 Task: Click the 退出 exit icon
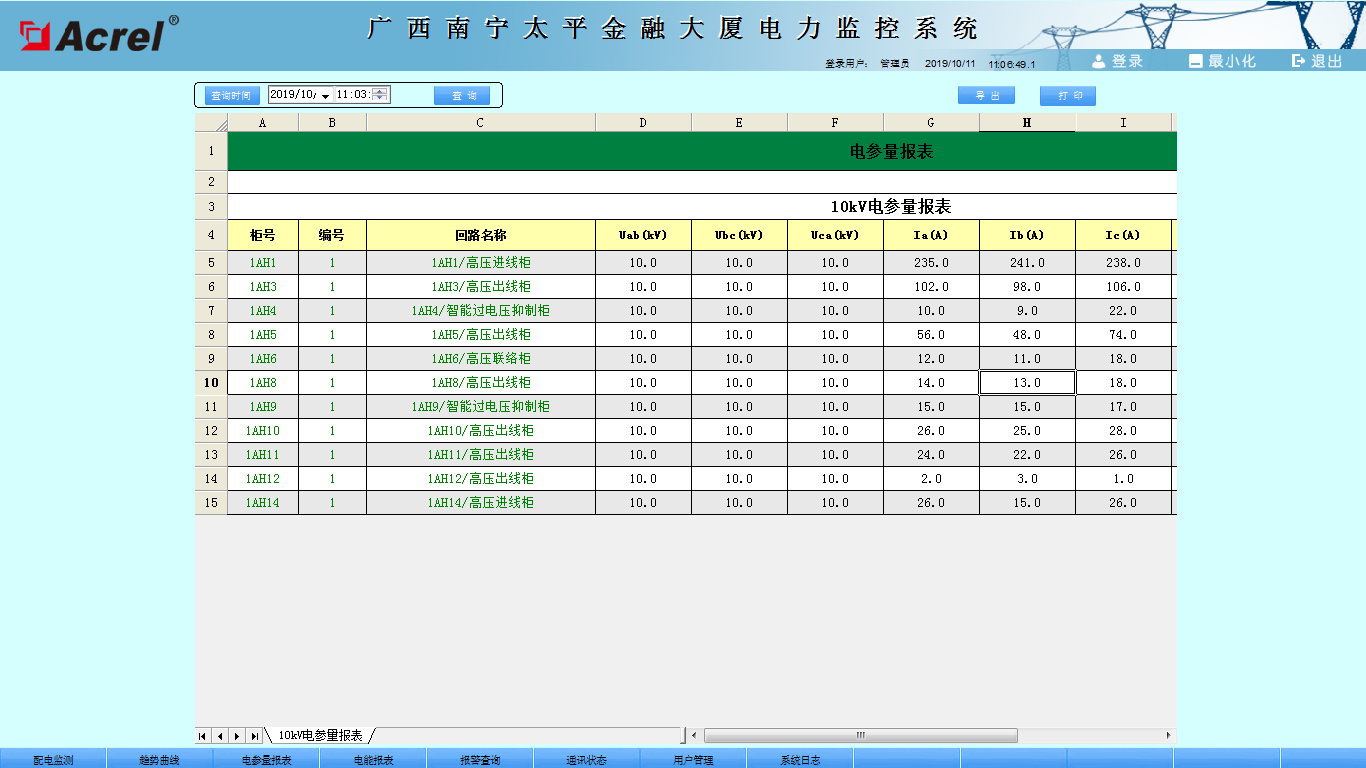(1299, 61)
